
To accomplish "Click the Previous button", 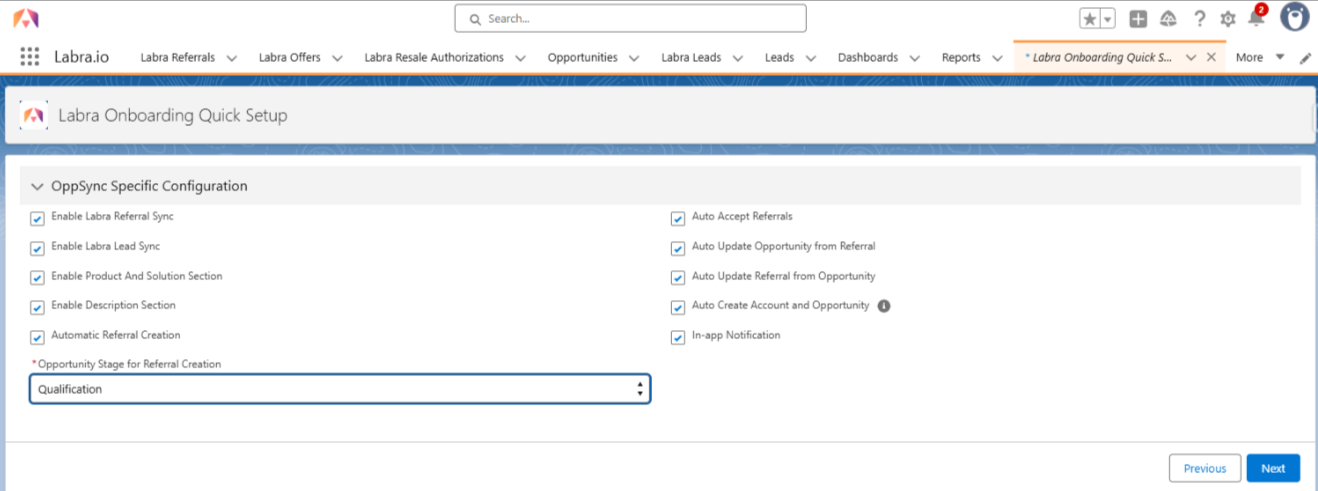I will (x=1205, y=468).
